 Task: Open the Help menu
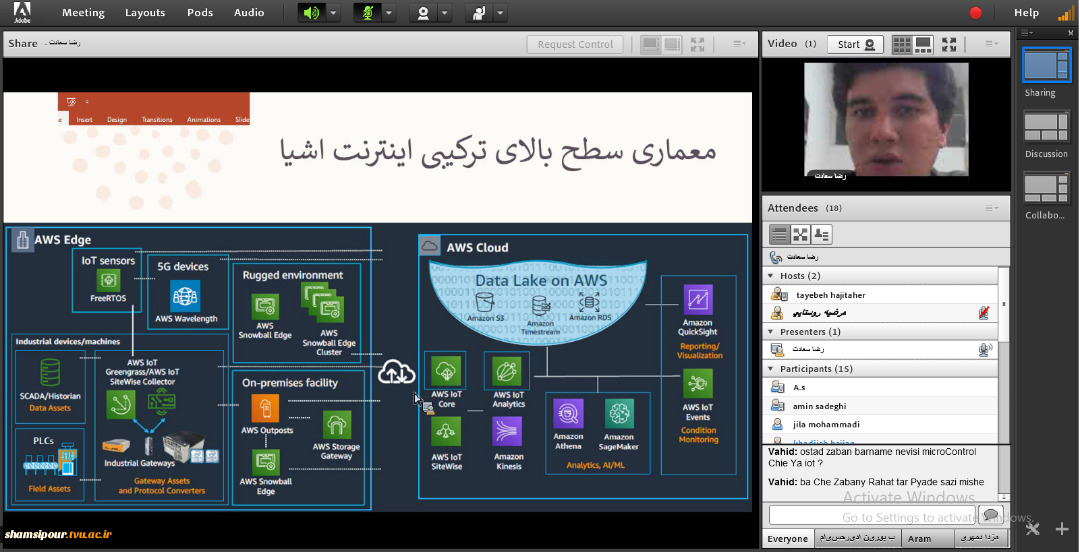pyautogui.click(x=1026, y=12)
